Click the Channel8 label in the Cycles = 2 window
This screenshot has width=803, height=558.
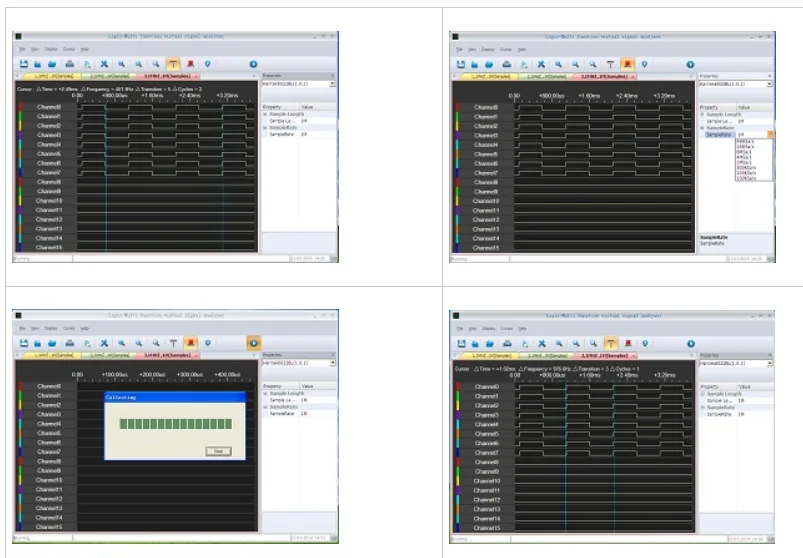click(49, 182)
